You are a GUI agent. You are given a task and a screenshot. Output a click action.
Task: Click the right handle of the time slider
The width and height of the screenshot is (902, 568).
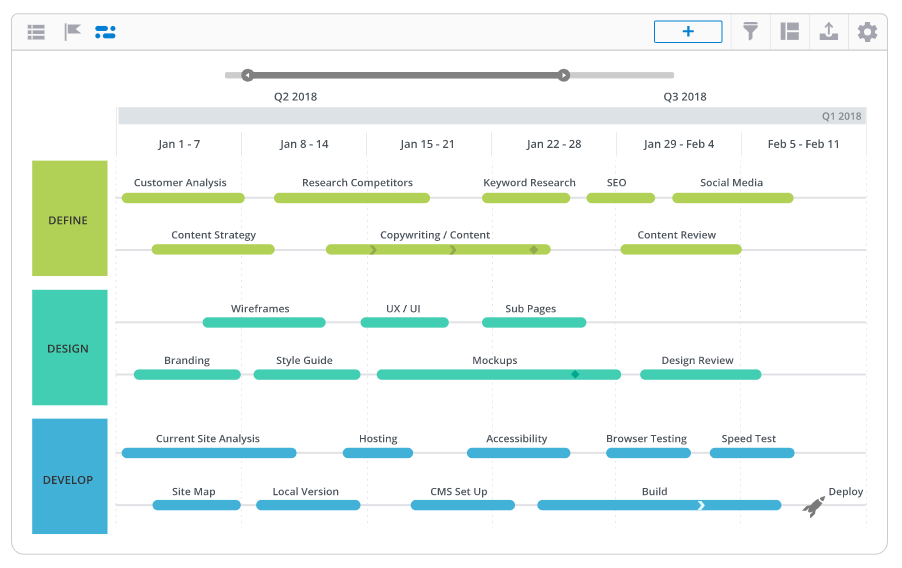point(564,75)
